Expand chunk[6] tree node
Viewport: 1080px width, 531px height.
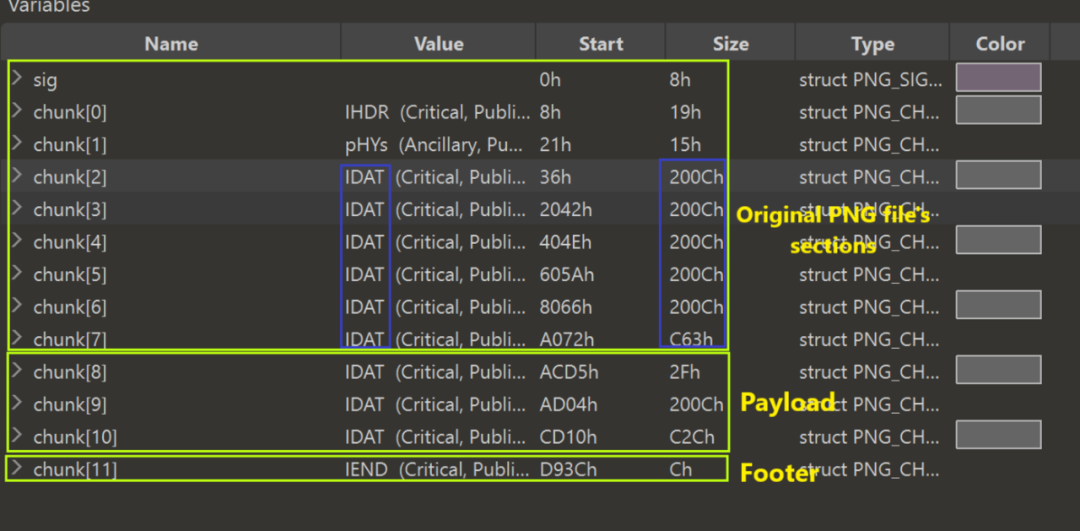(18, 306)
